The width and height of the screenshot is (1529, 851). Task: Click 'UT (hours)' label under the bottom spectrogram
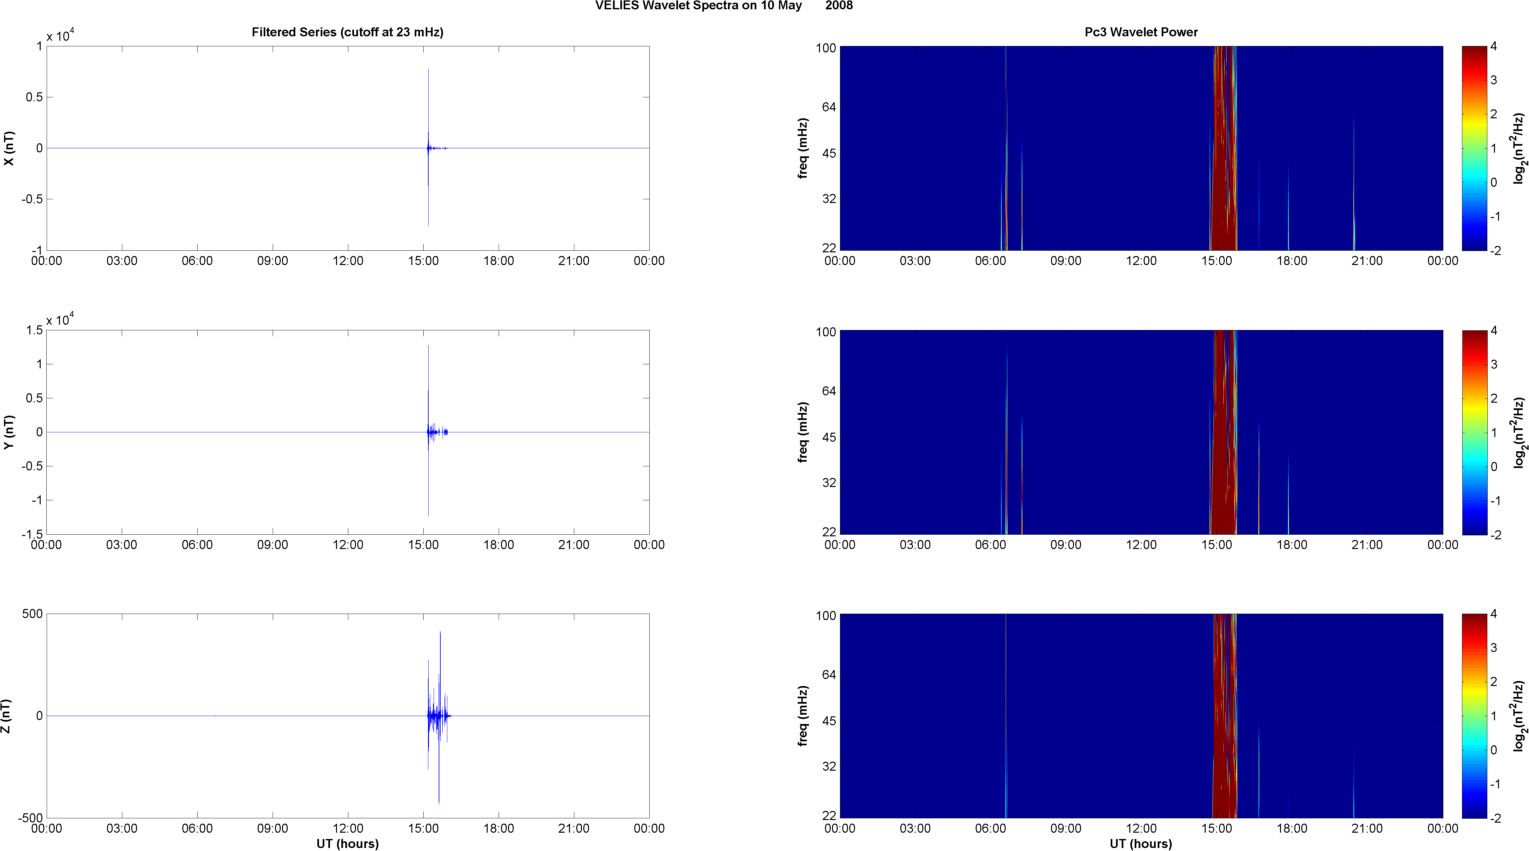tap(1141, 843)
